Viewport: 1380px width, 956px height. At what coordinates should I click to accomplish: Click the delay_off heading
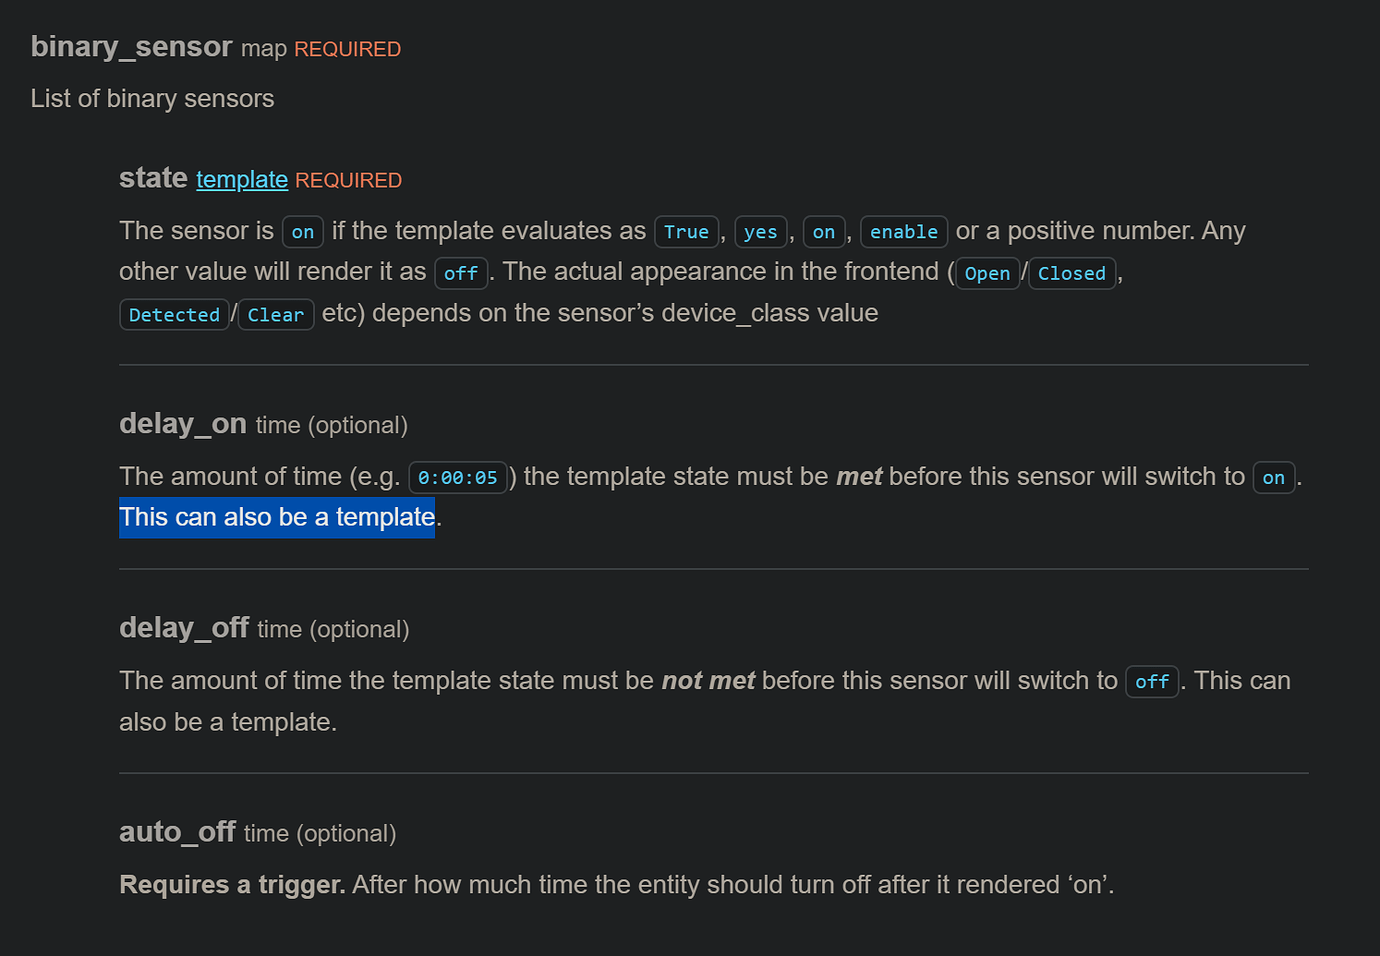(184, 628)
